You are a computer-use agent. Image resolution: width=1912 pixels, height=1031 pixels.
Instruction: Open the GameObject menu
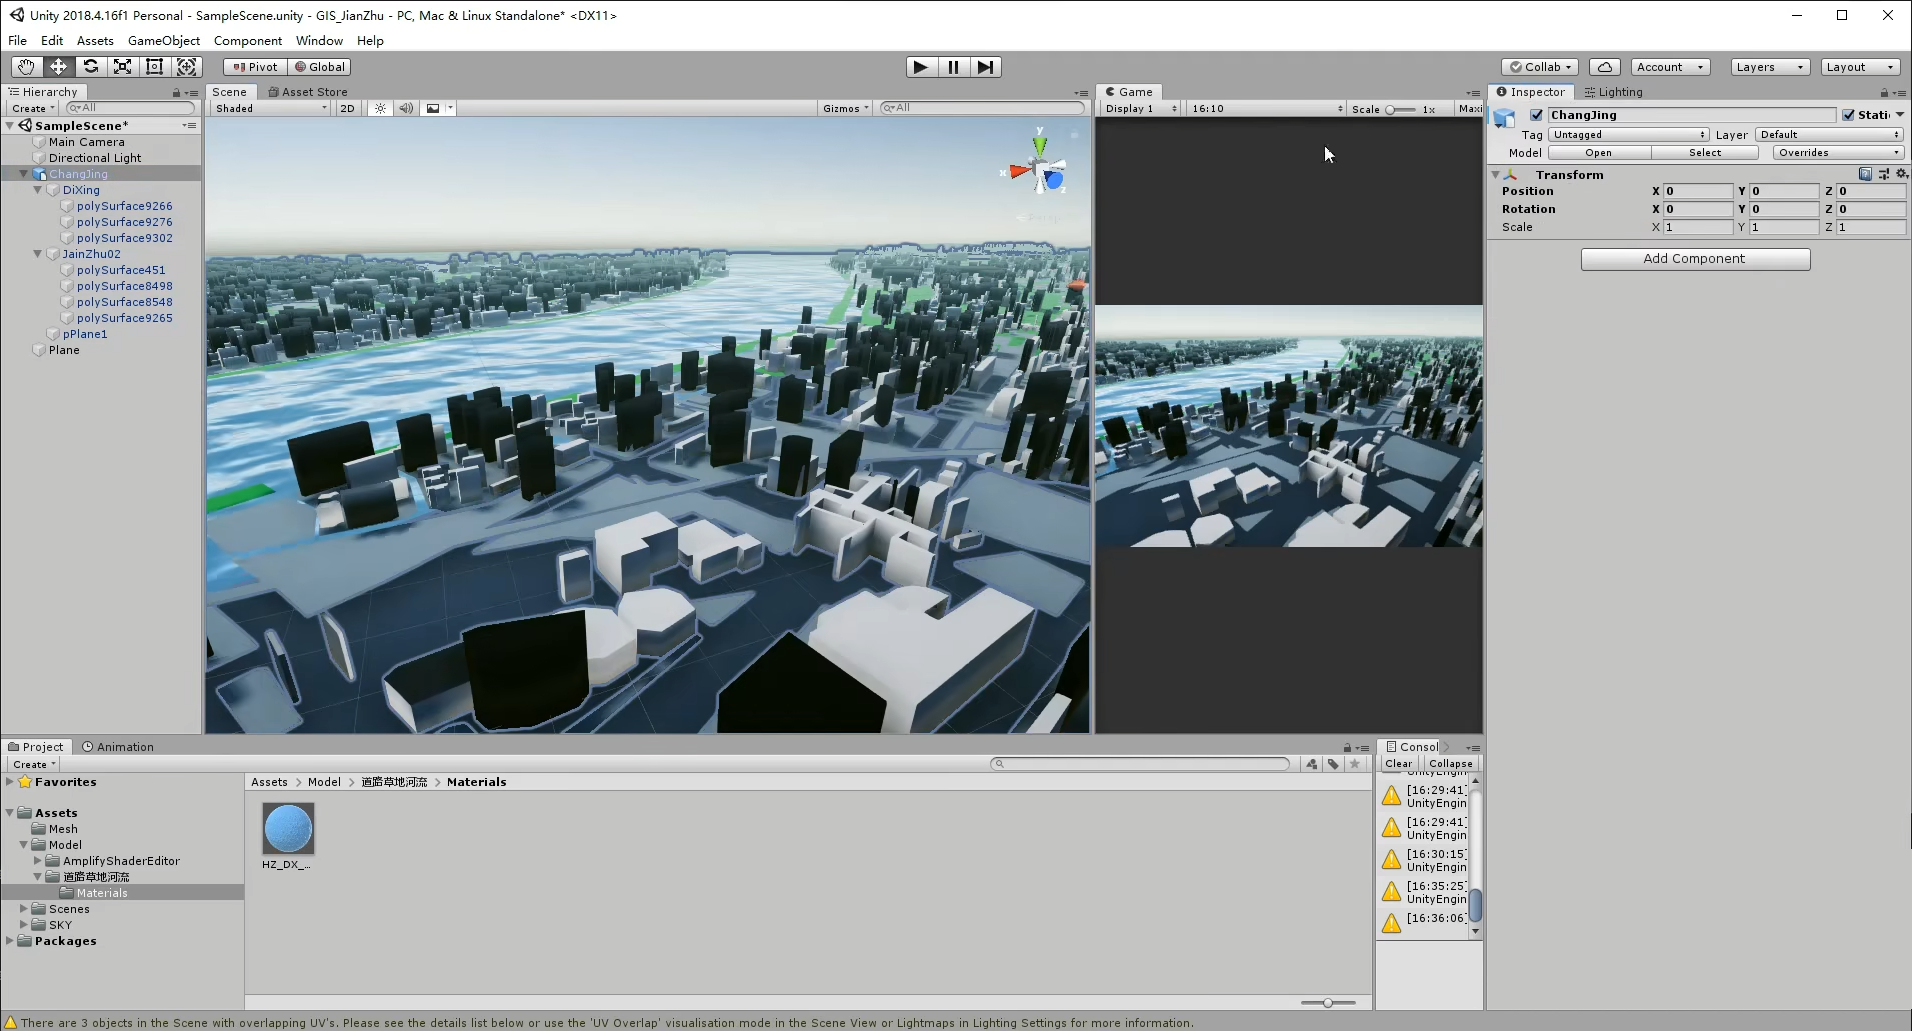(164, 41)
